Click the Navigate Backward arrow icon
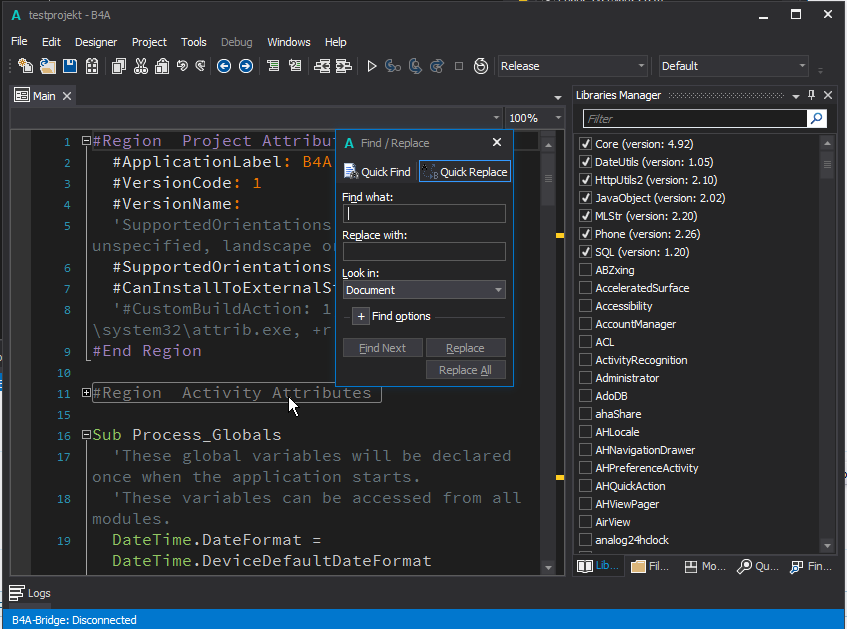The height and width of the screenshot is (629, 847). click(x=223, y=66)
